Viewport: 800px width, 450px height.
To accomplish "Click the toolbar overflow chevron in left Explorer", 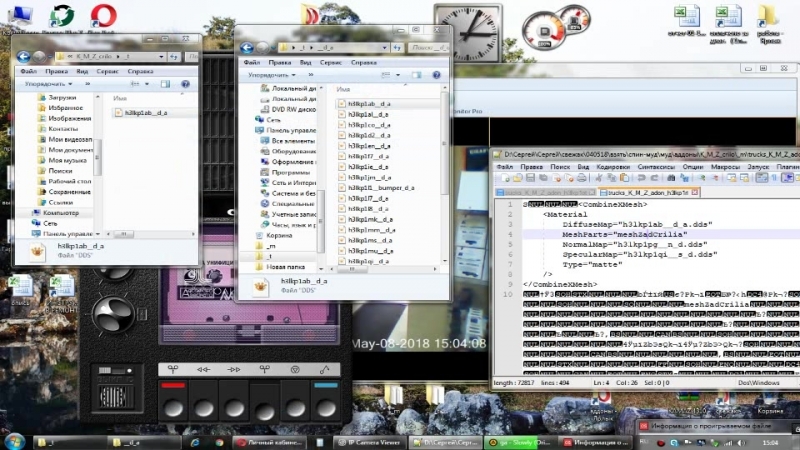I will click(x=88, y=84).
